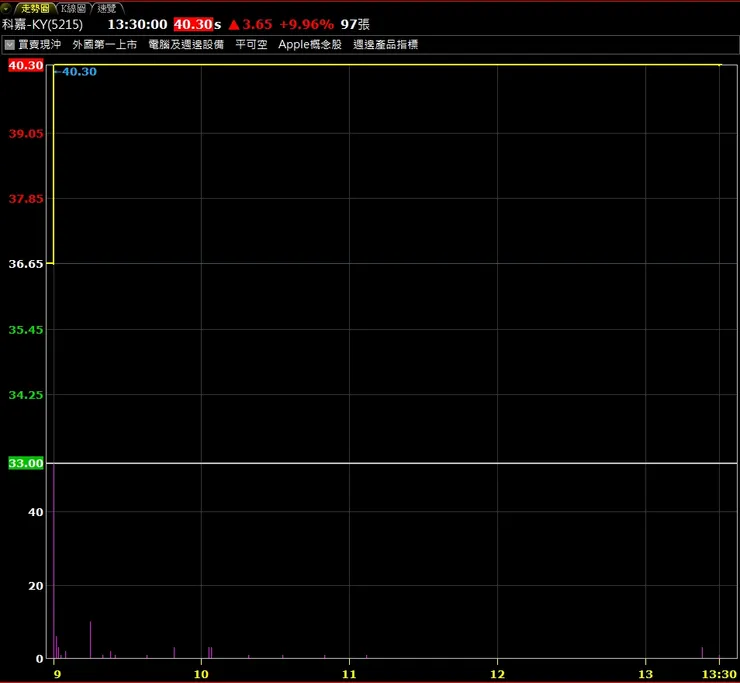Click the volume axis label 20
The height and width of the screenshot is (683, 740).
36,586
